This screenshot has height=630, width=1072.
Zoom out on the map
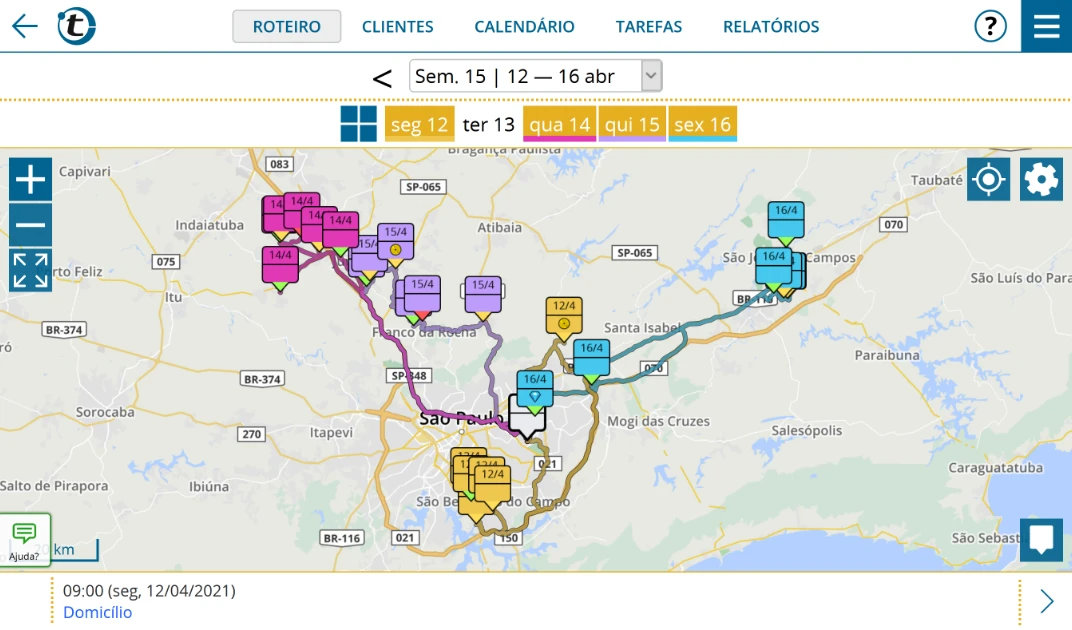[x=31, y=225]
